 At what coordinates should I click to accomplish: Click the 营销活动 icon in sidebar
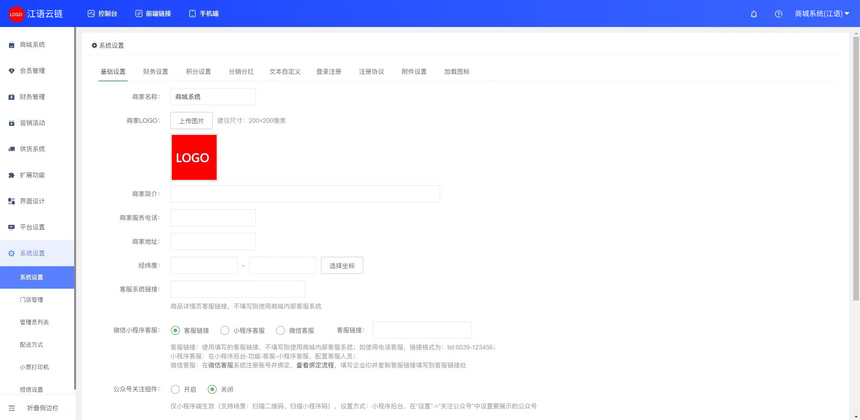12,123
